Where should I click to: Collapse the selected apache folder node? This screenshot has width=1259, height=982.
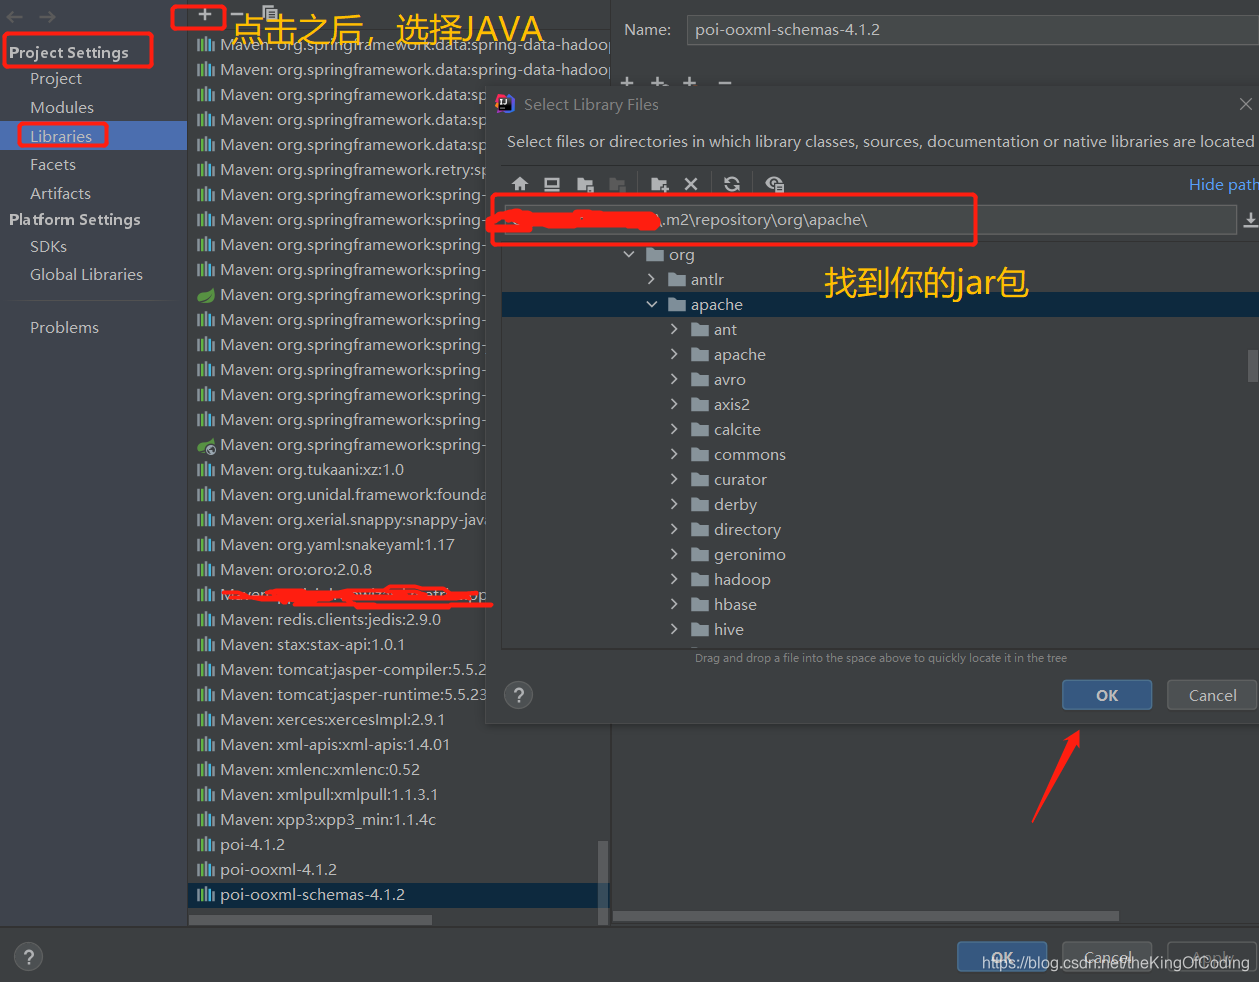[652, 305]
